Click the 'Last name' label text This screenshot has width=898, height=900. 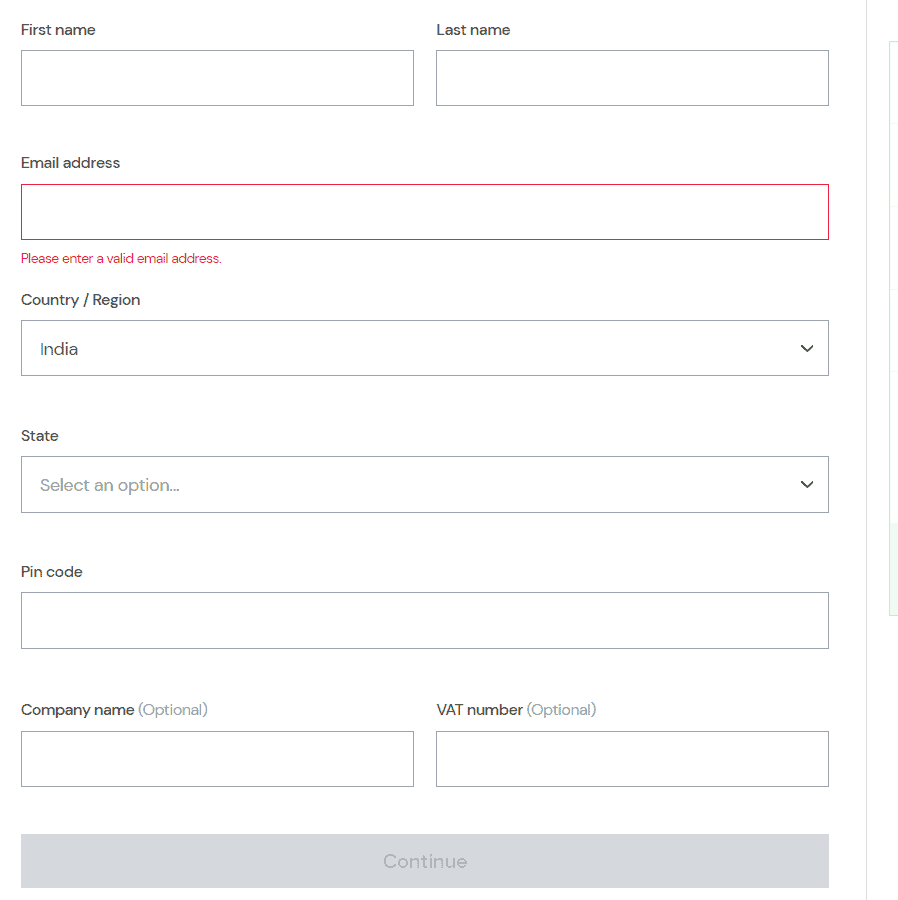473,30
